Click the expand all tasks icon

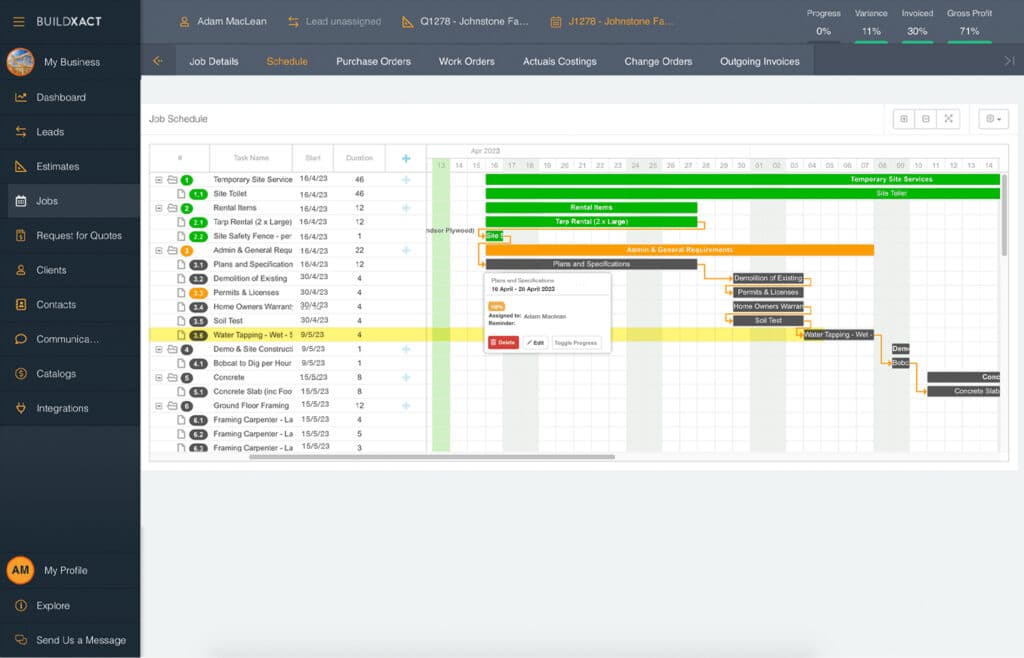tap(904, 119)
